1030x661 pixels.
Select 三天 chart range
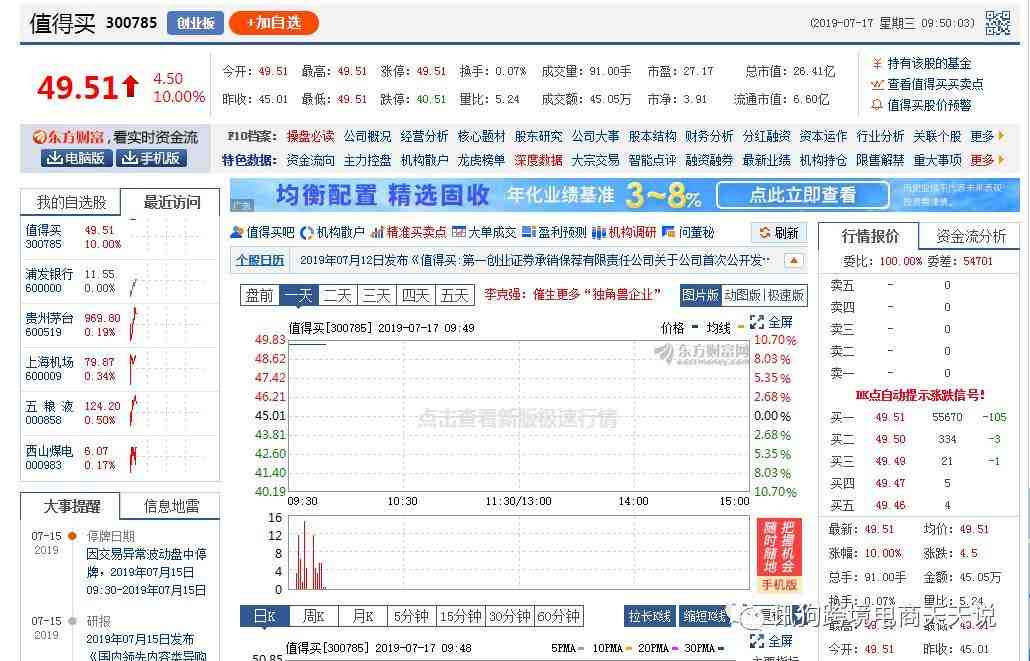[x=377, y=296]
